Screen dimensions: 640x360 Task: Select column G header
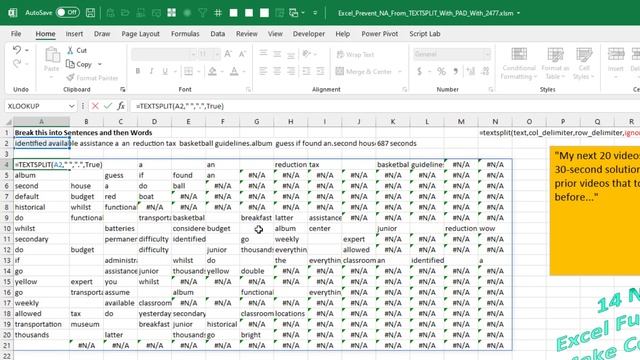(256, 122)
